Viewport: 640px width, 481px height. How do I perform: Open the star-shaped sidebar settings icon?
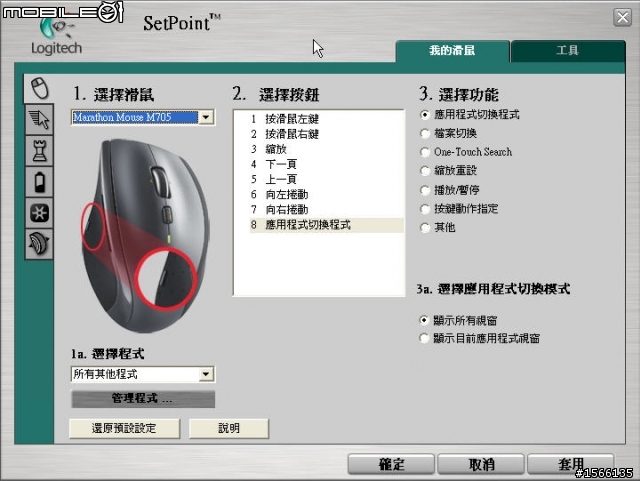click(x=39, y=213)
